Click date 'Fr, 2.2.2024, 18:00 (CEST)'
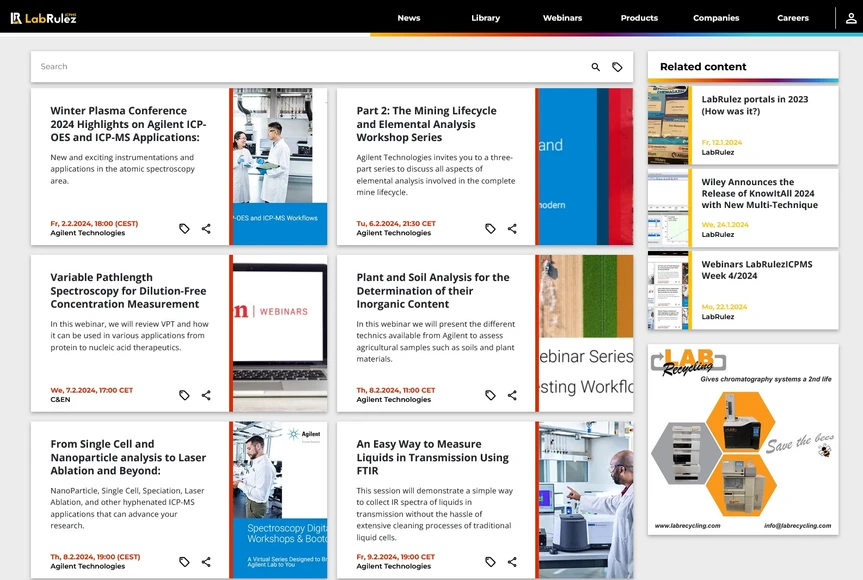Image resolution: width=863 pixels, height=580 pixels. pyautogui.click(x=94, y=223)
